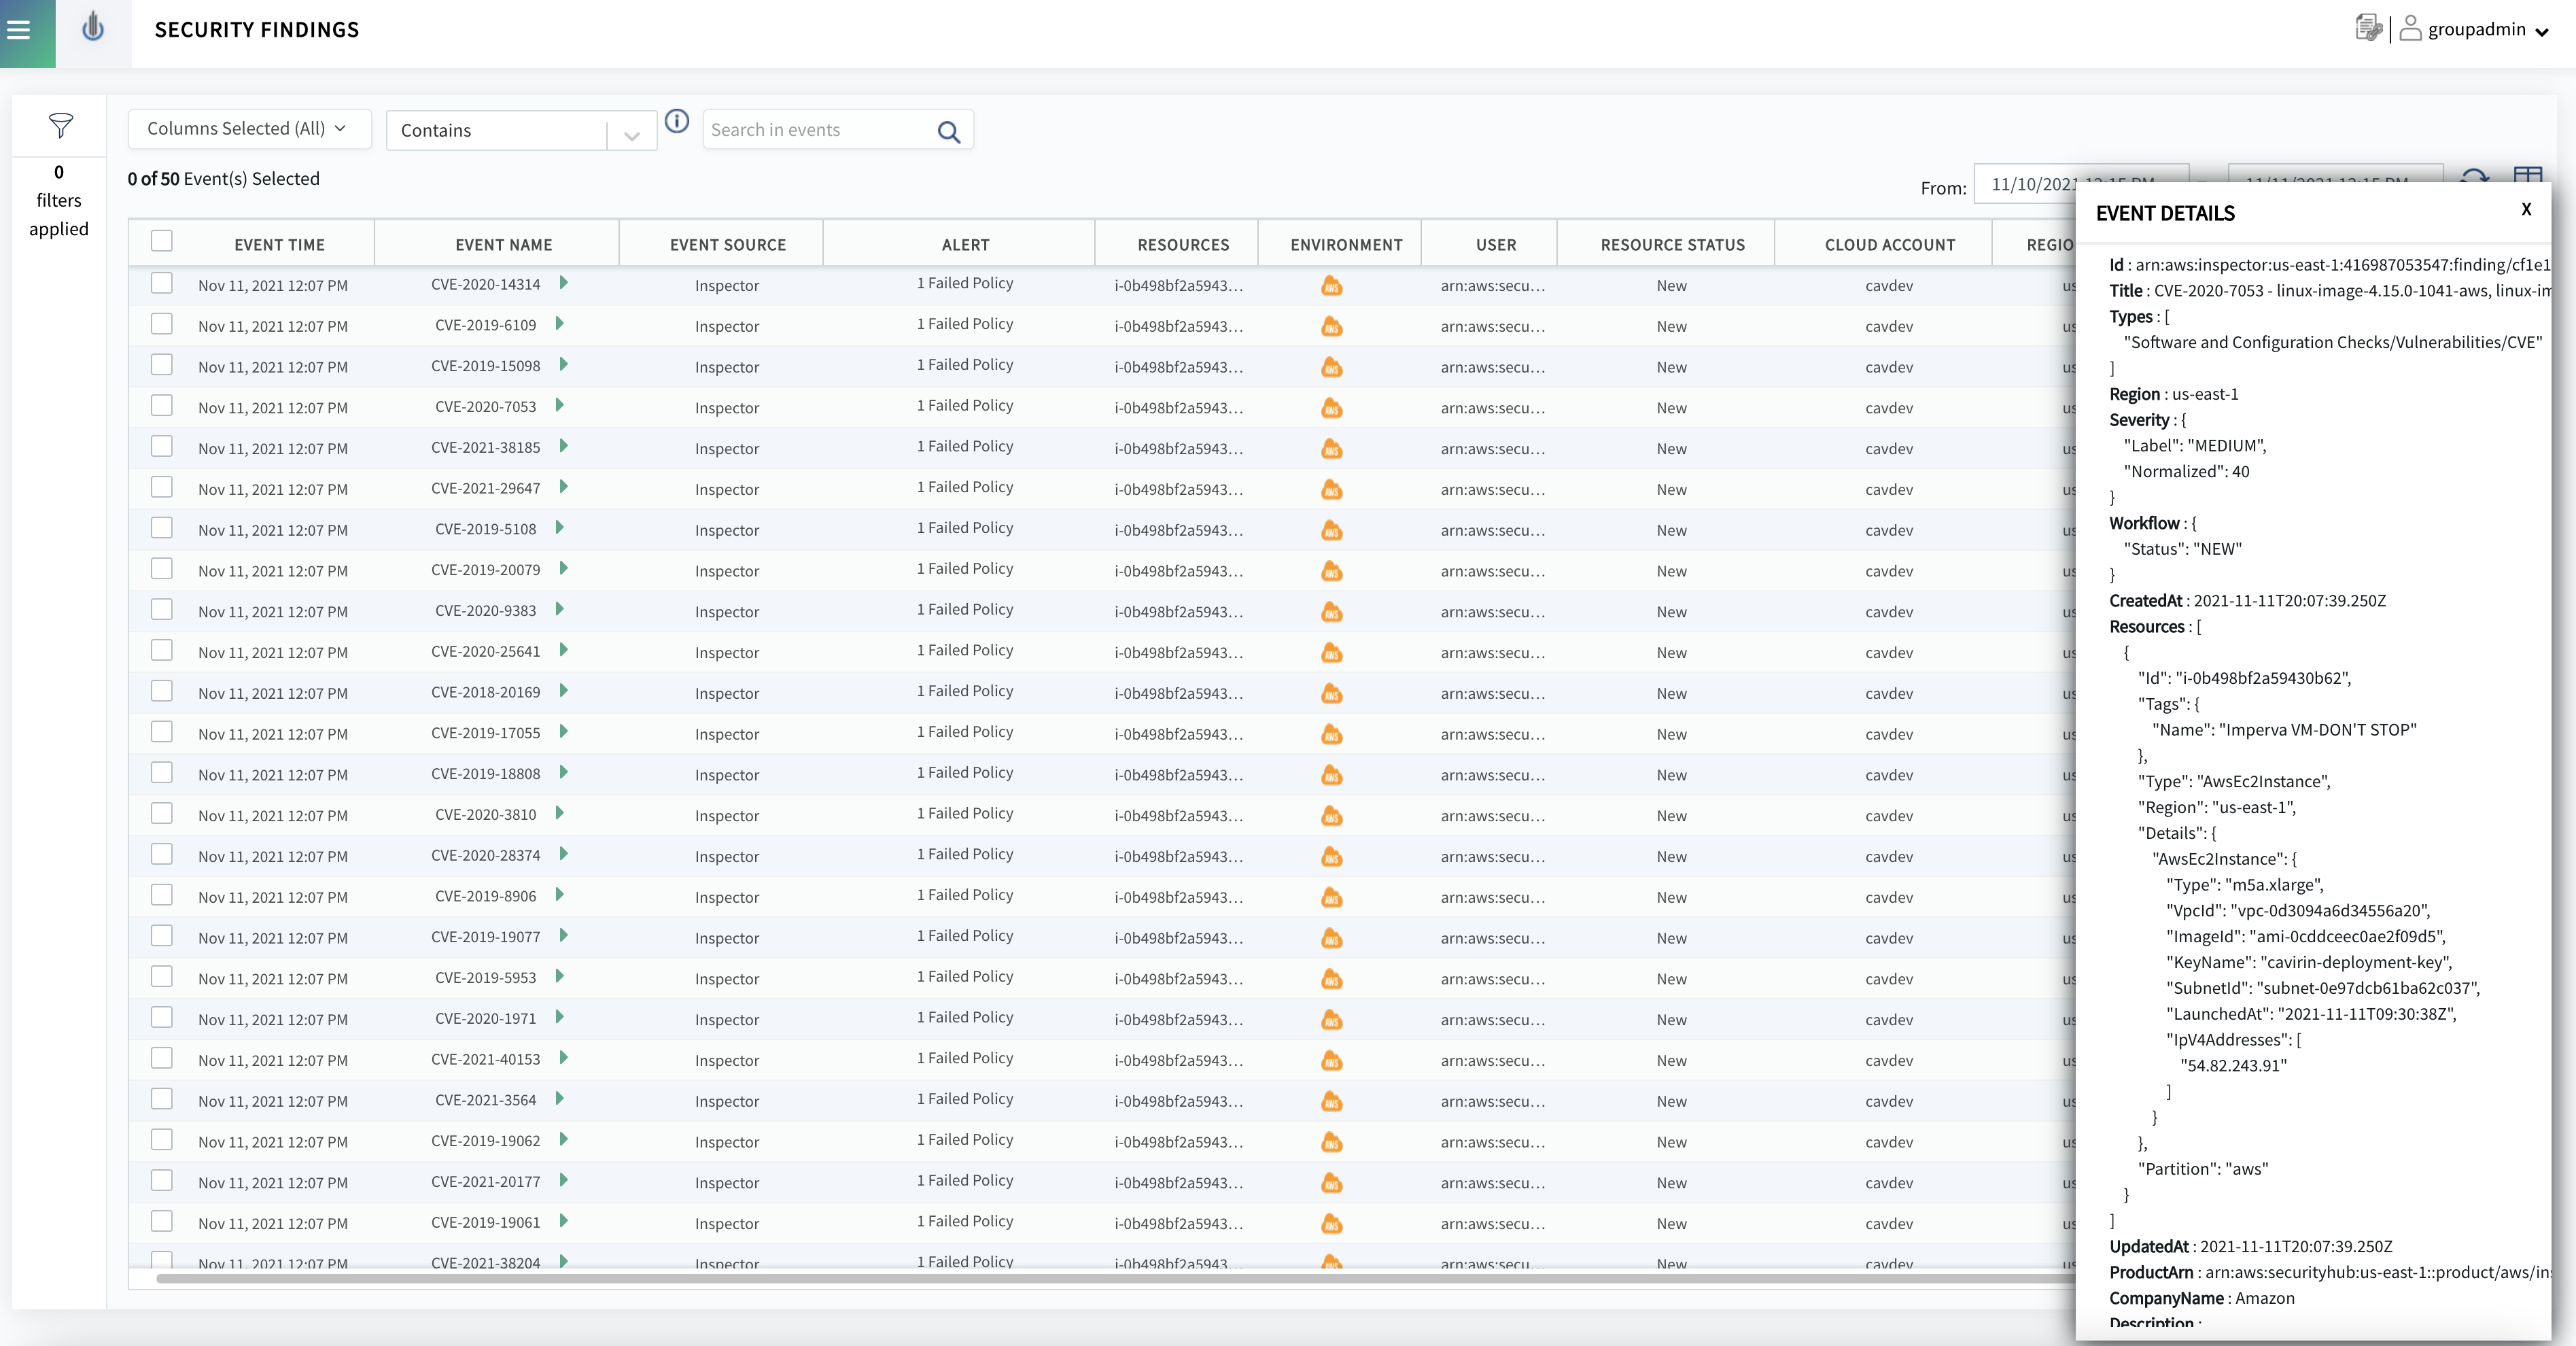
Task: Select the checkbox for CVE-2020-7053 row
Action: point(161,405)
